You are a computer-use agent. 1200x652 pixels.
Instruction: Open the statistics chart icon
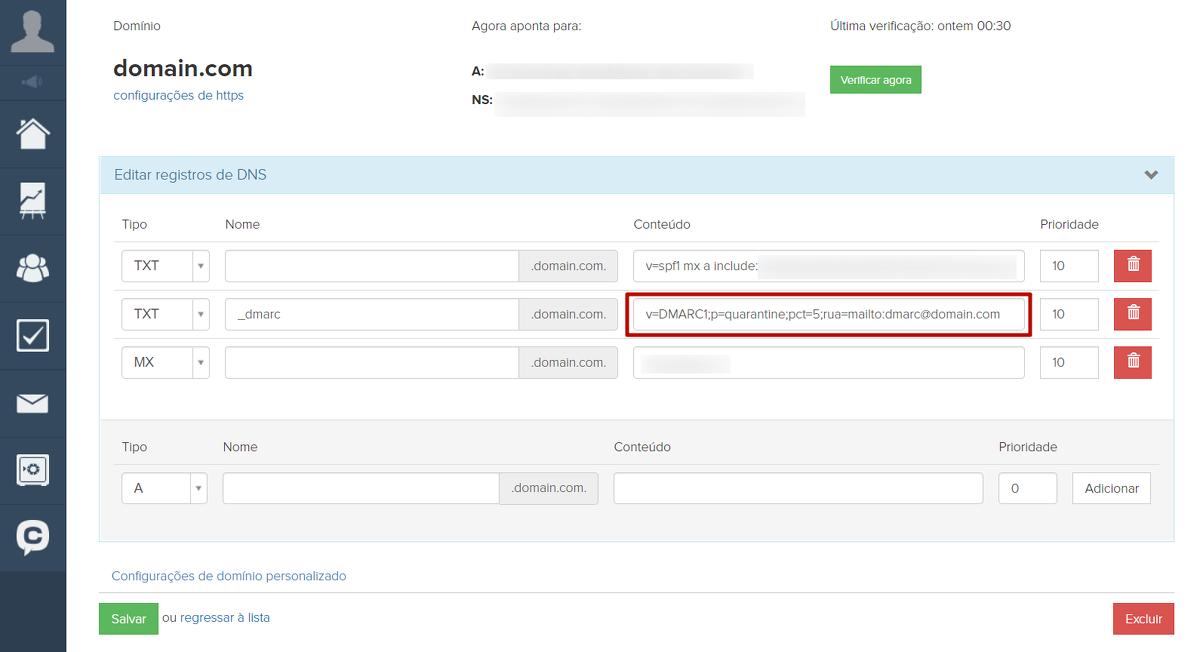click(32, 200)
